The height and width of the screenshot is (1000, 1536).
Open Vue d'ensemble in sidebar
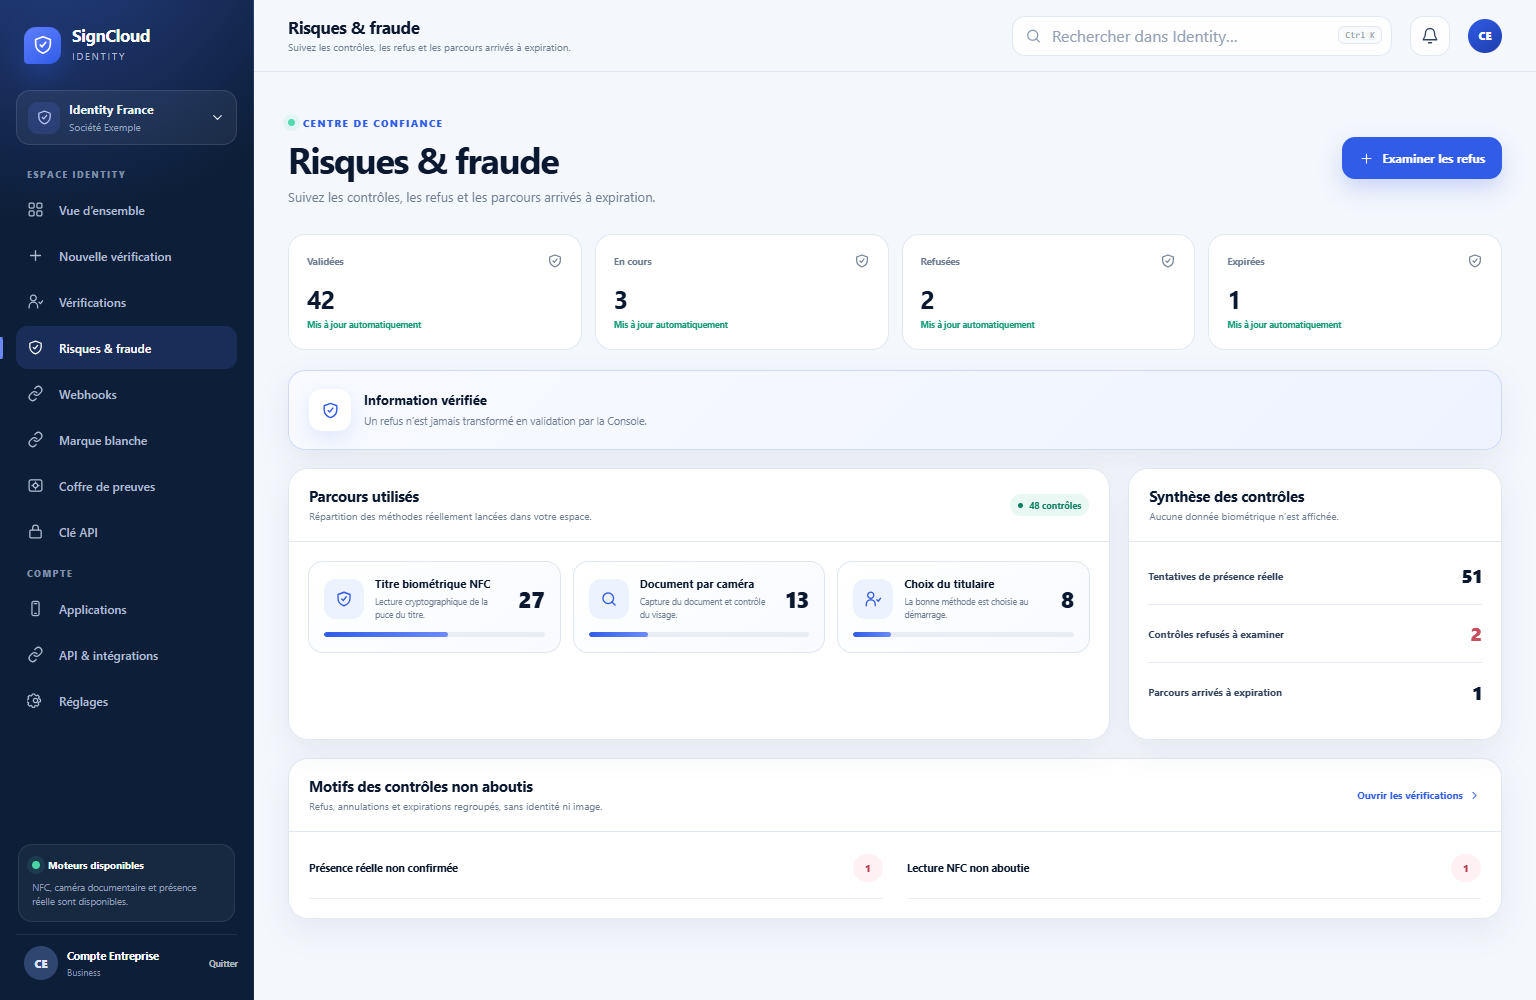tap(126, 210)
